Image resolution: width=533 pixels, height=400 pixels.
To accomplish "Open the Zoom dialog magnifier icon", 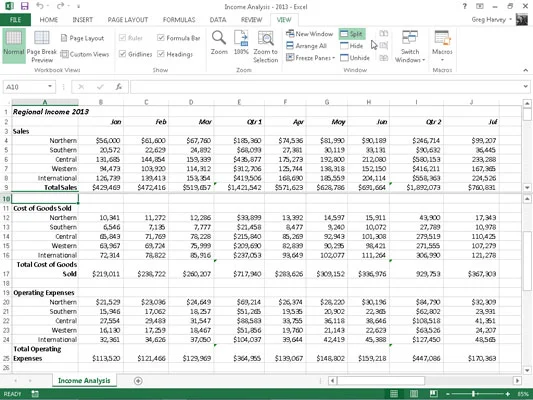I will [219, 38].
